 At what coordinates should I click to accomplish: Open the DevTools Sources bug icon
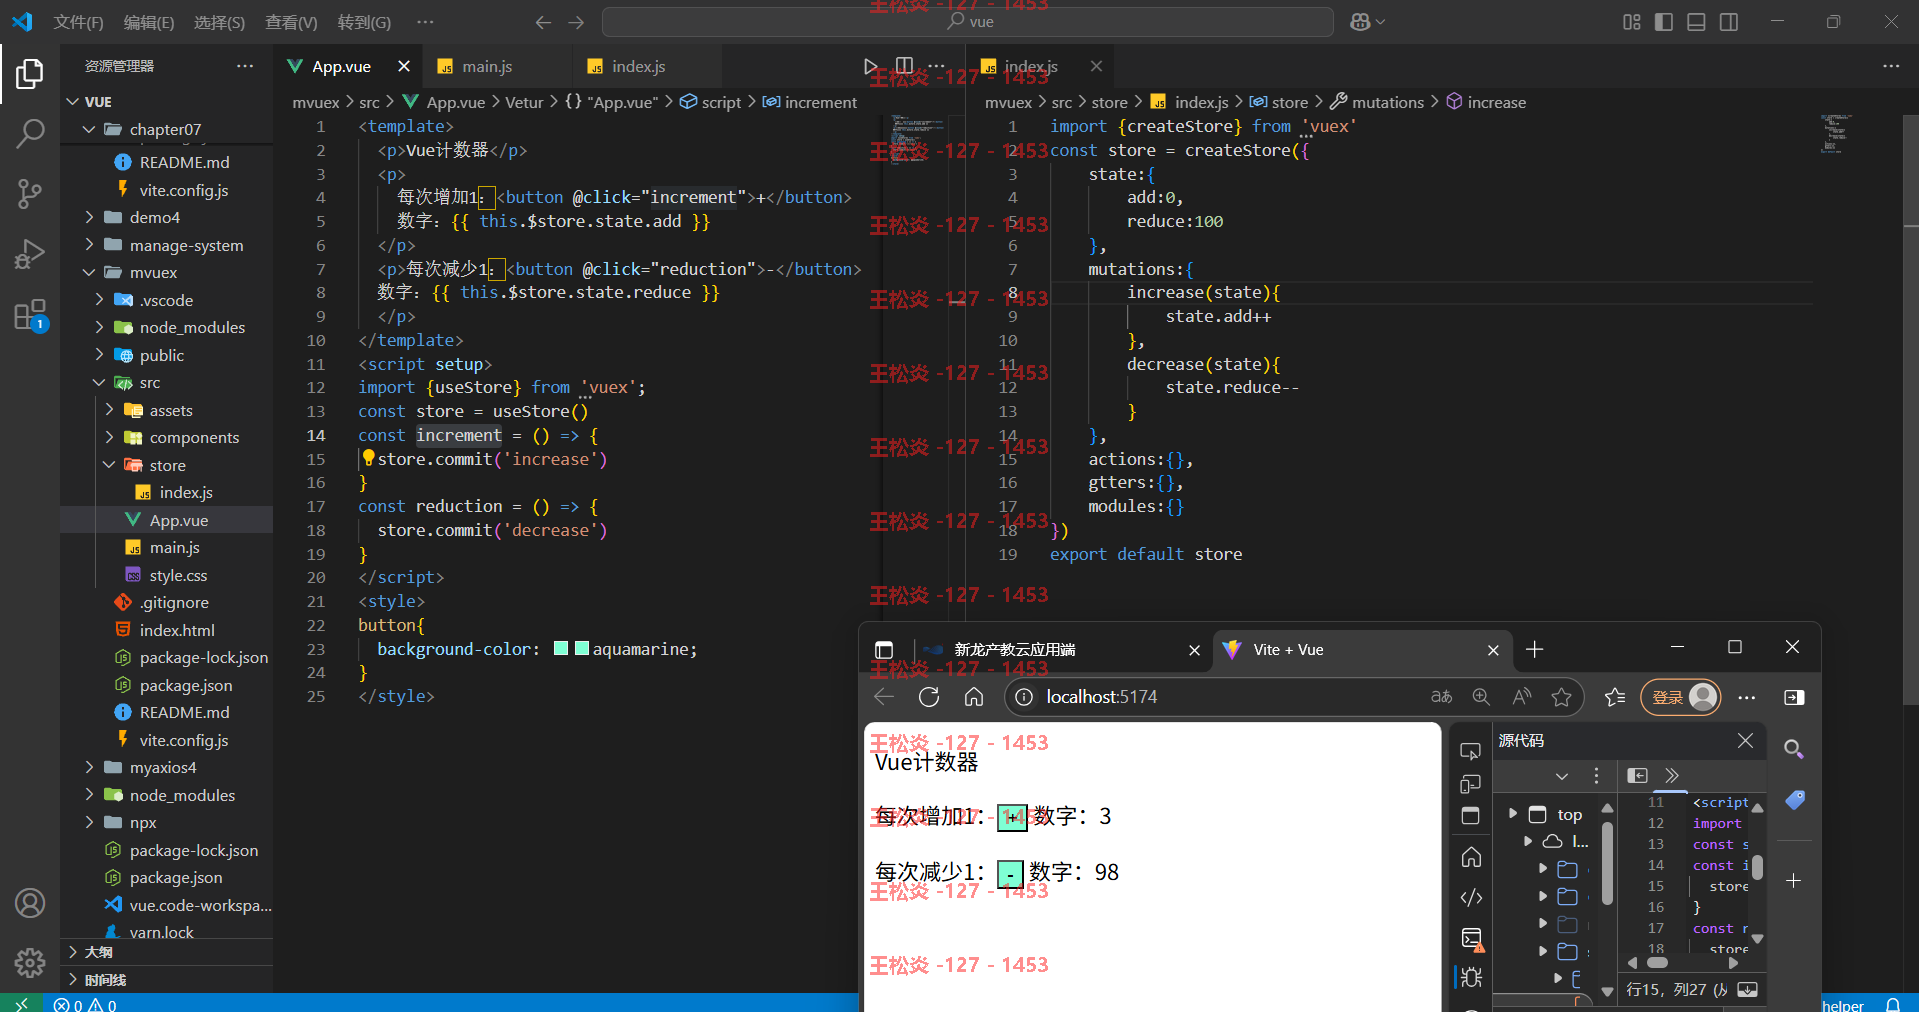1471,977
